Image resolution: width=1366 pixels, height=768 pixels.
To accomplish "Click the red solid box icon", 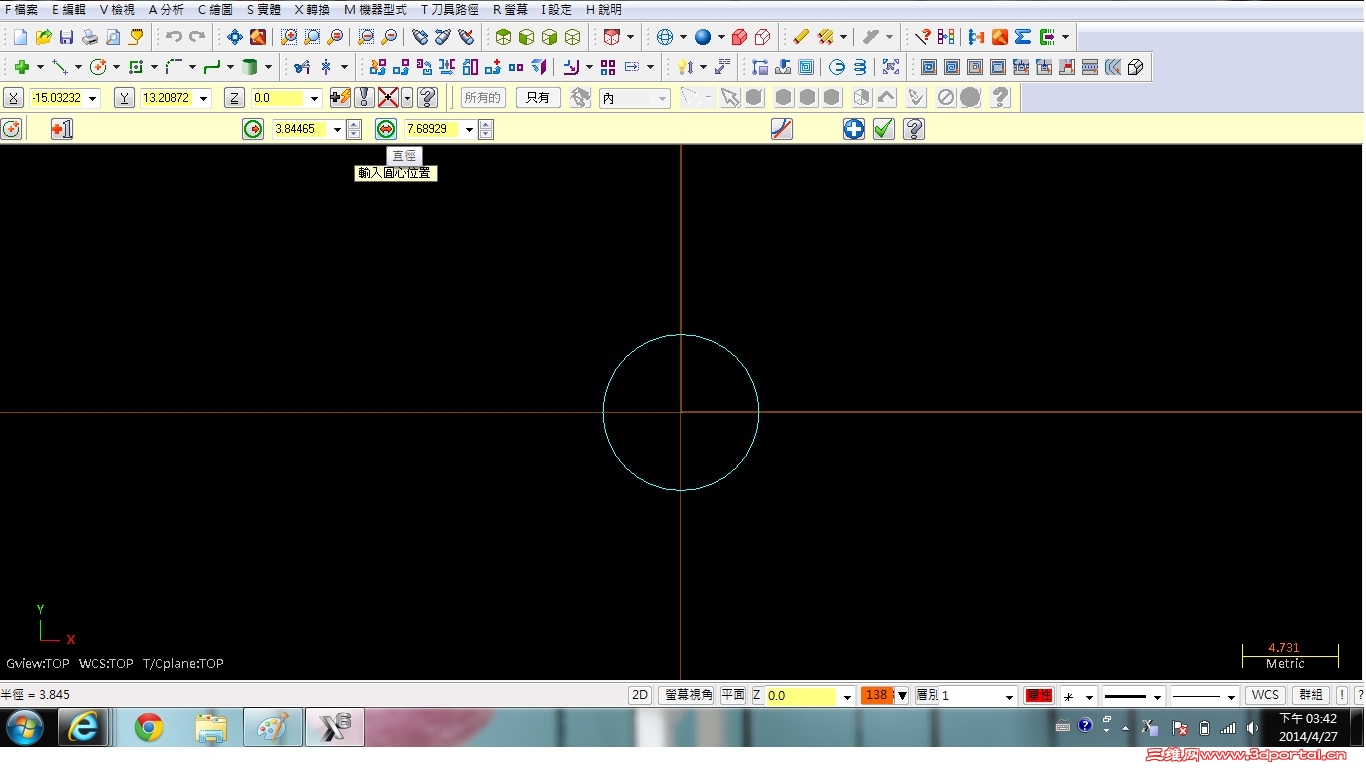I will pyautogui.click(x=740, y=37).
